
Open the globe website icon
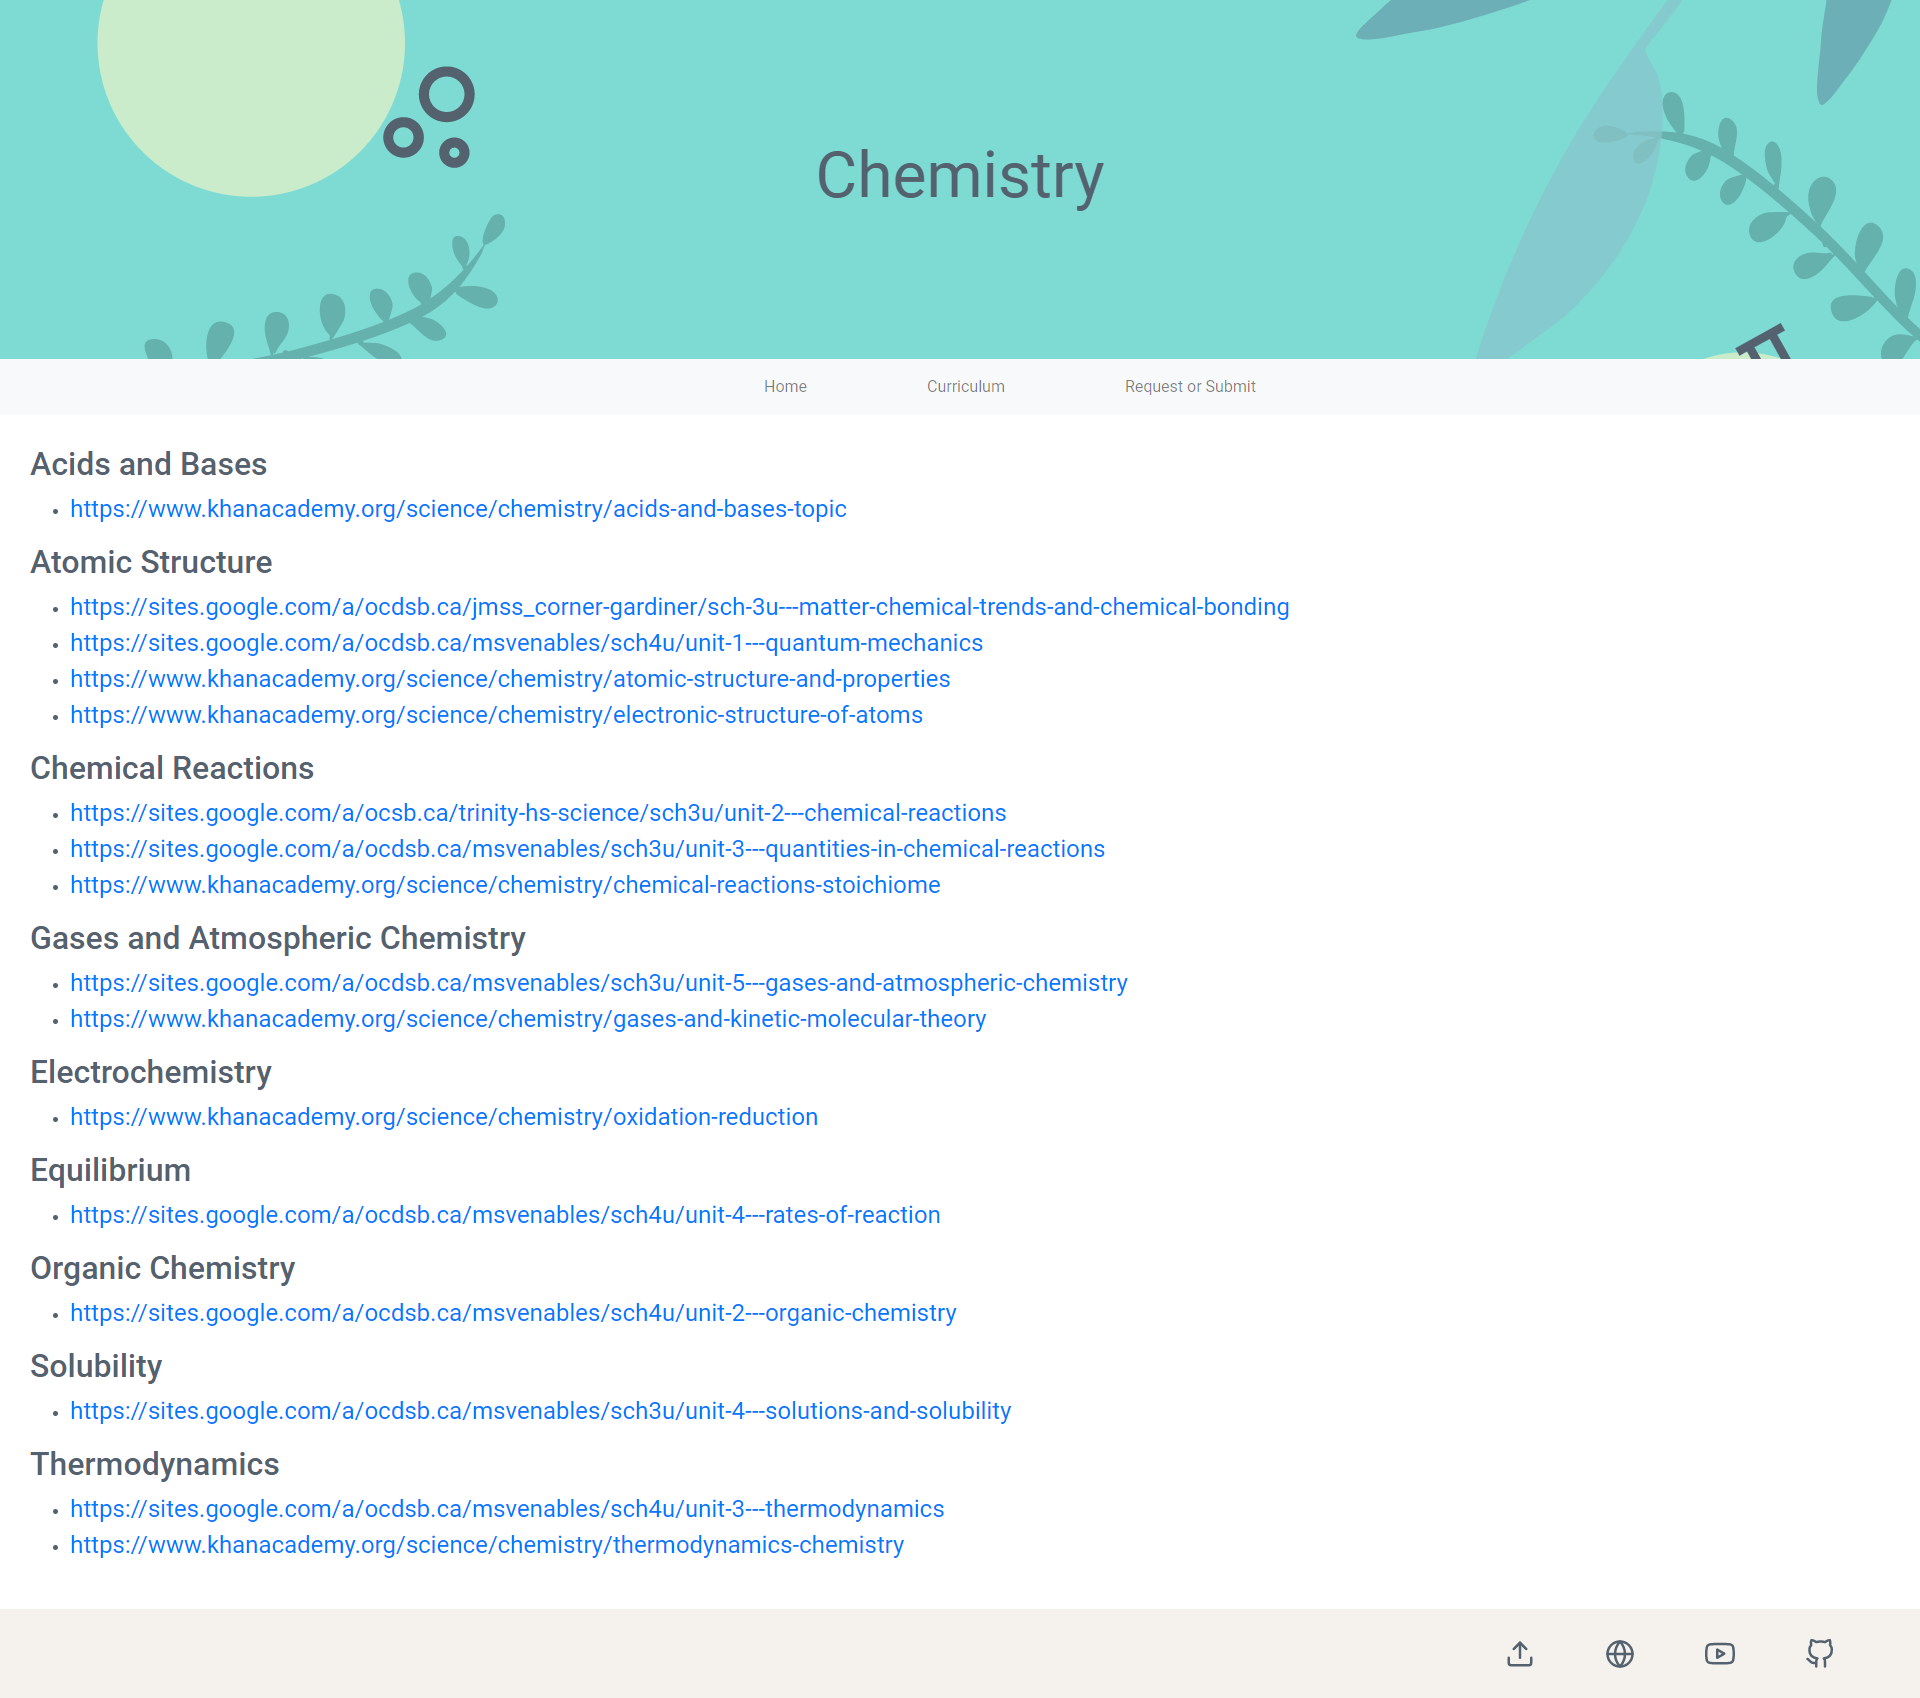(x=1620, y=1654)
